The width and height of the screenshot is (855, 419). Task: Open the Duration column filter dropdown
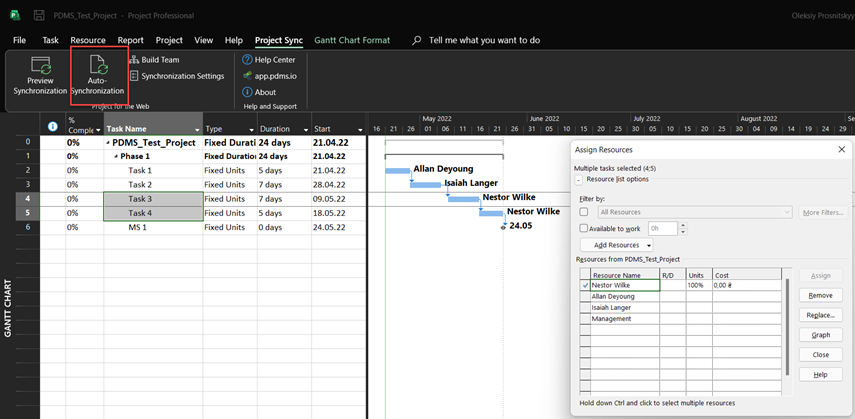pyautogui.click(x=306, y=130)
